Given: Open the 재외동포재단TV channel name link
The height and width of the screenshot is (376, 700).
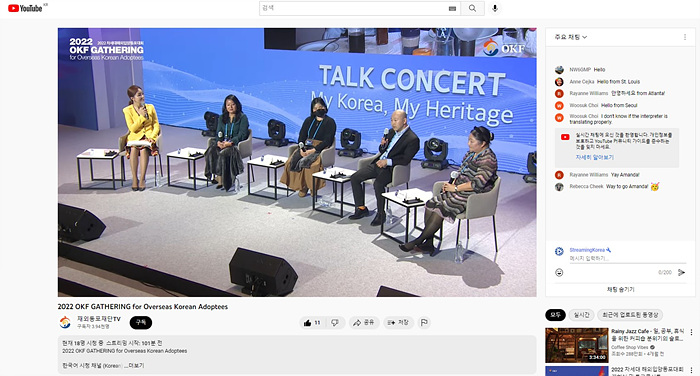Looking at the screenshot, I should [99, 319].
